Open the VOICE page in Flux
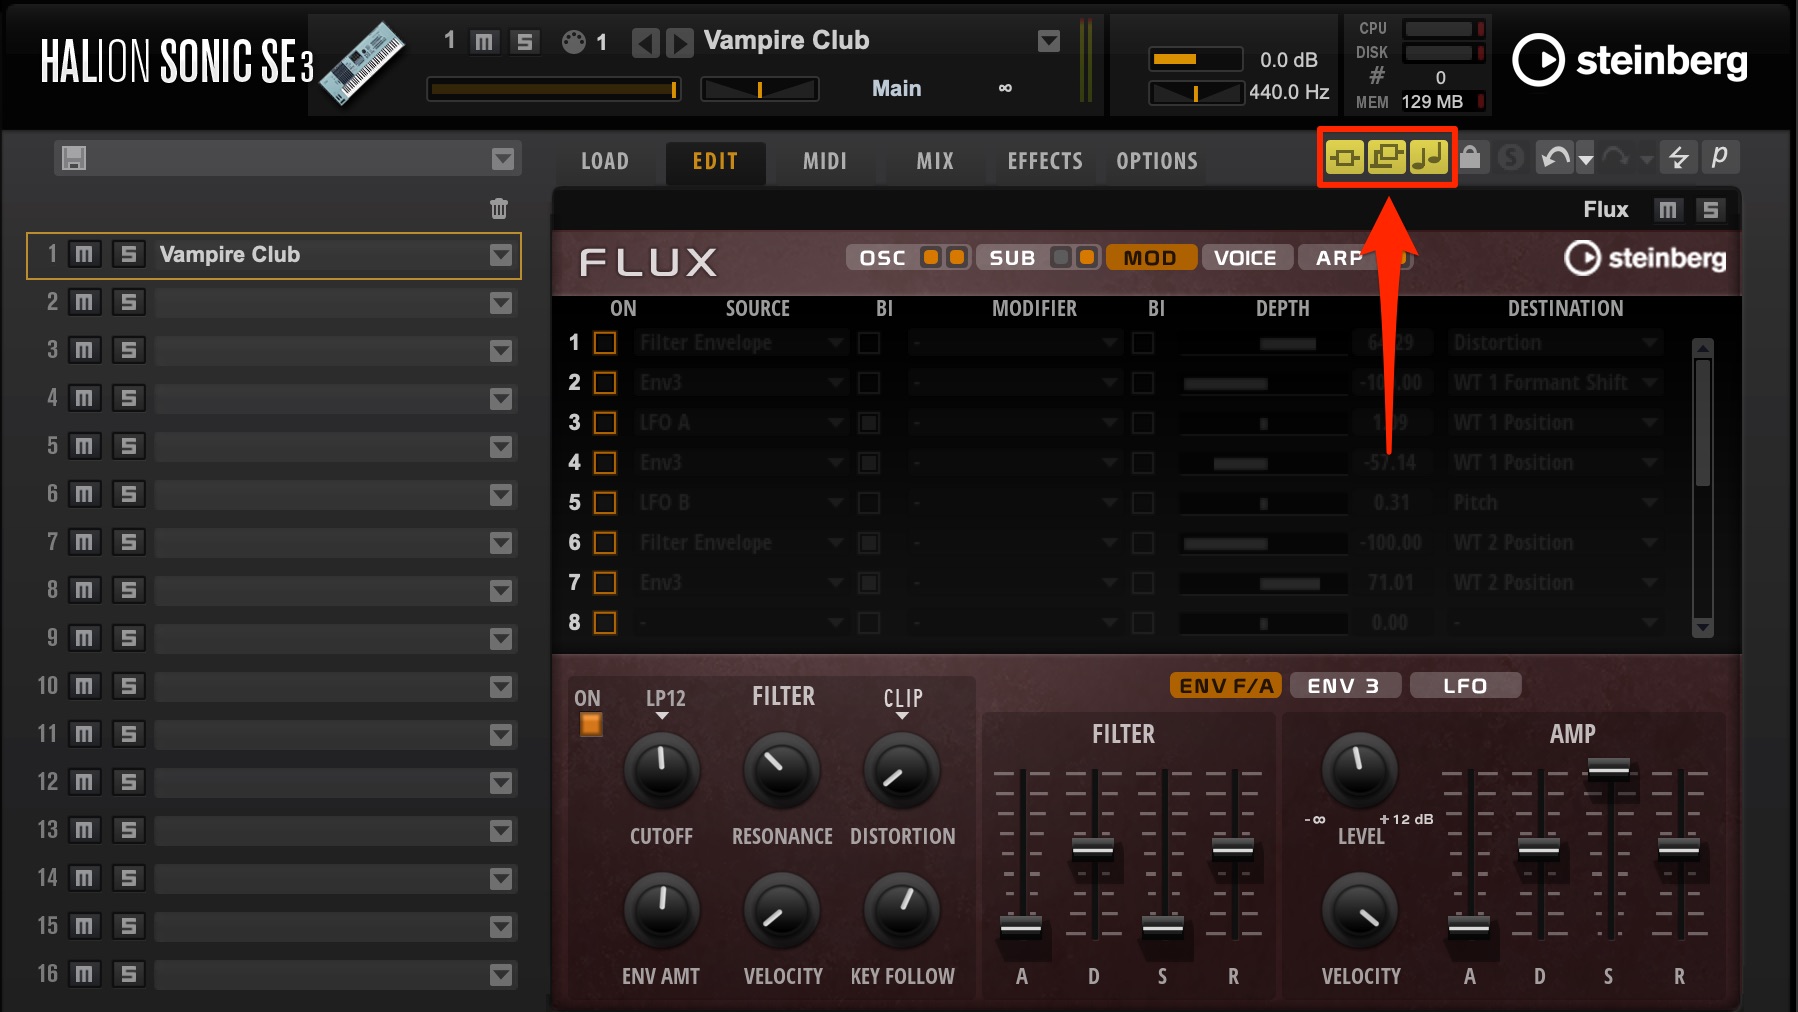 (1246, 258)
